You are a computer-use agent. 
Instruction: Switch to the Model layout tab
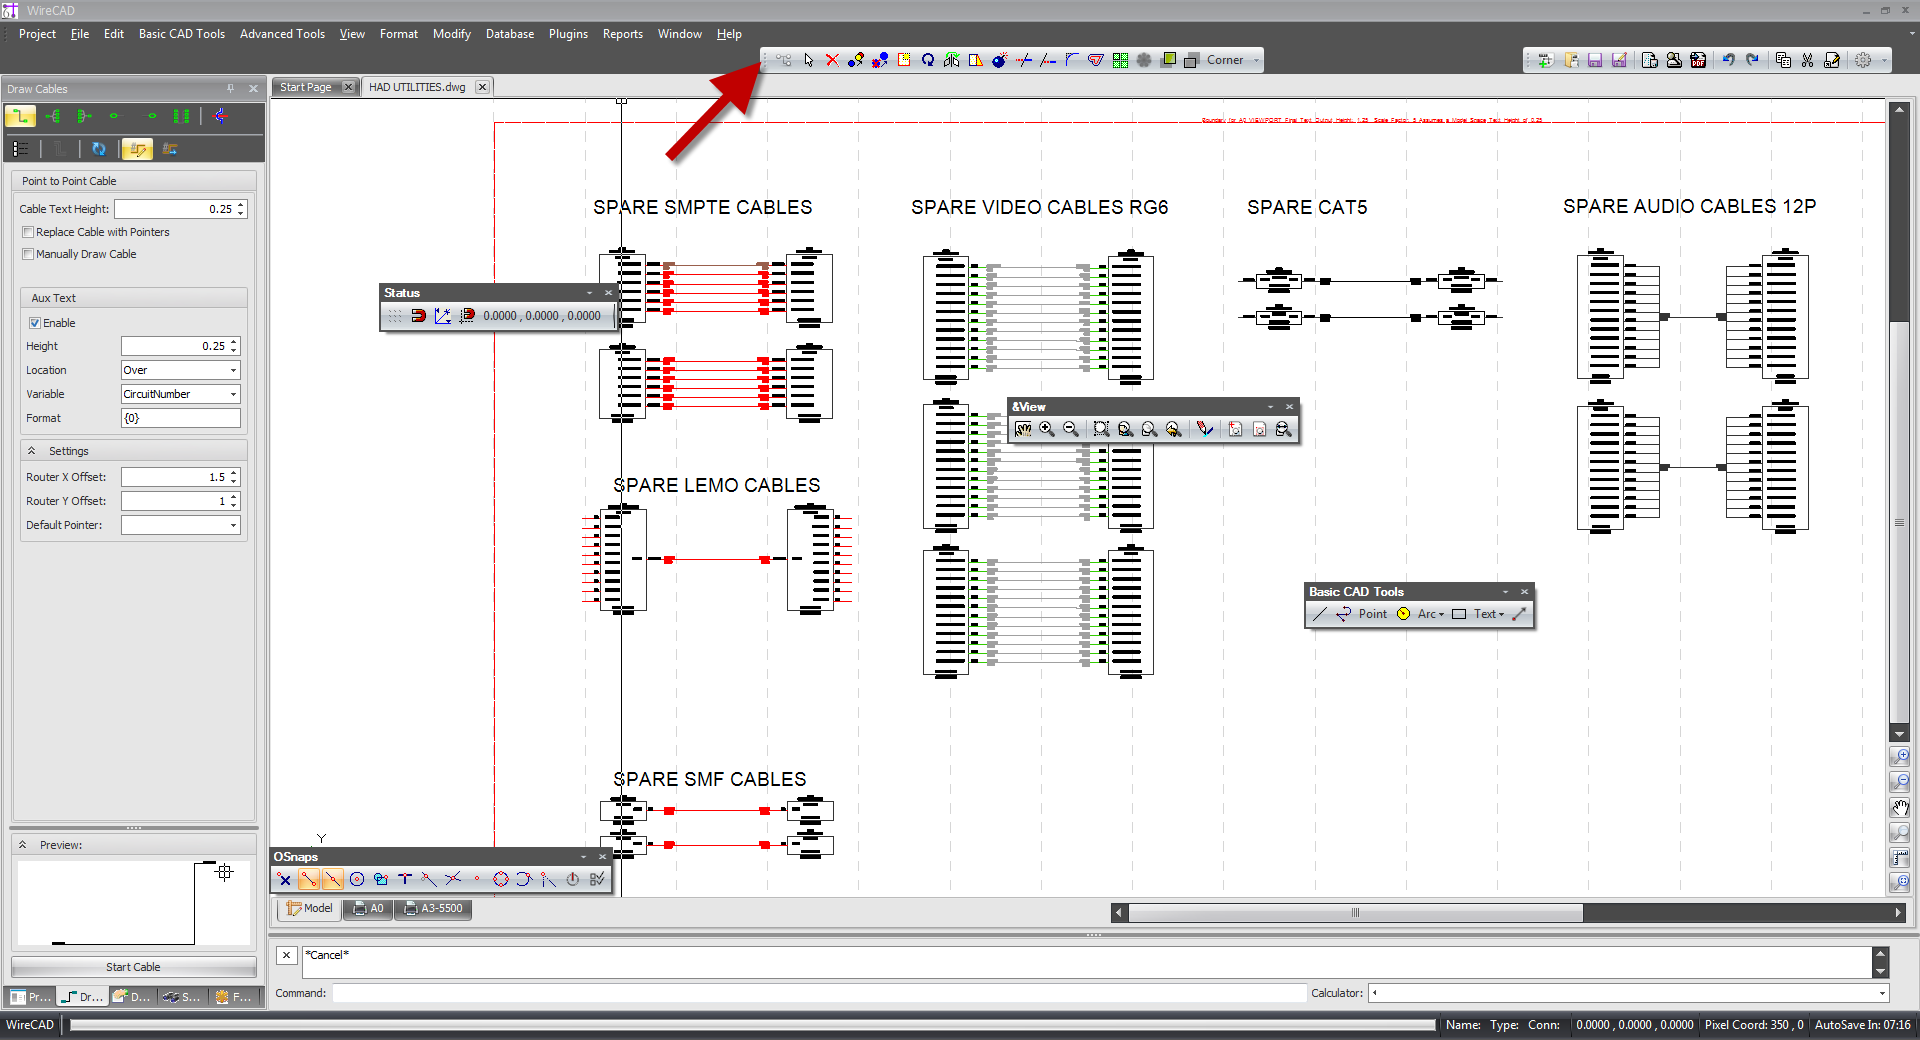click(309, 909)
